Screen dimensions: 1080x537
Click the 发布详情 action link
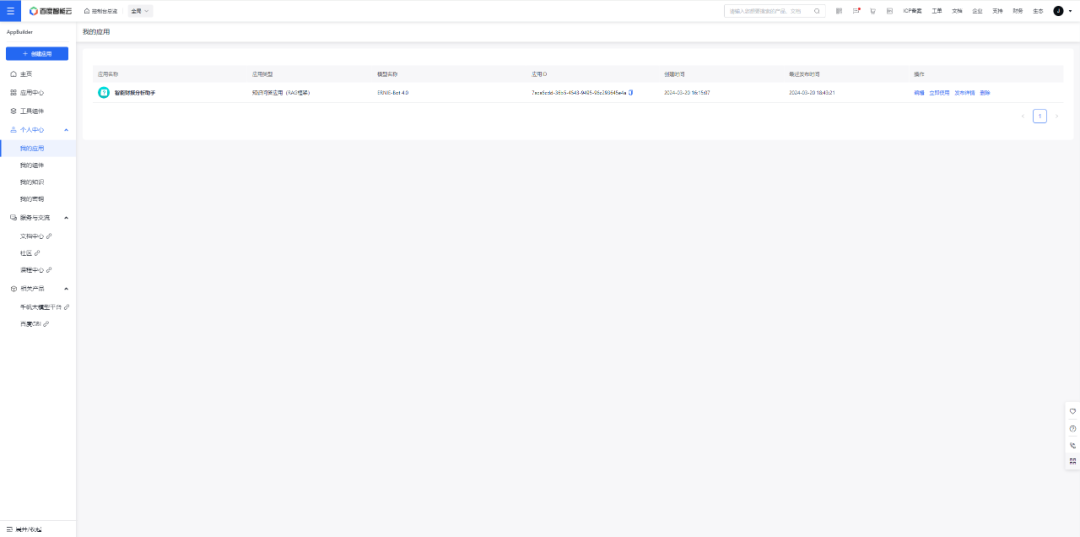[x=965, y=92]
